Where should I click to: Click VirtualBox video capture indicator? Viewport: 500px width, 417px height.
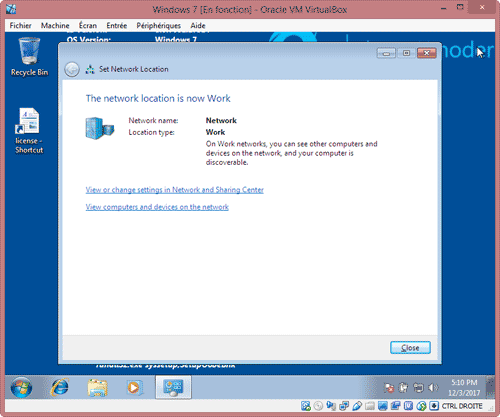[395, 406]
